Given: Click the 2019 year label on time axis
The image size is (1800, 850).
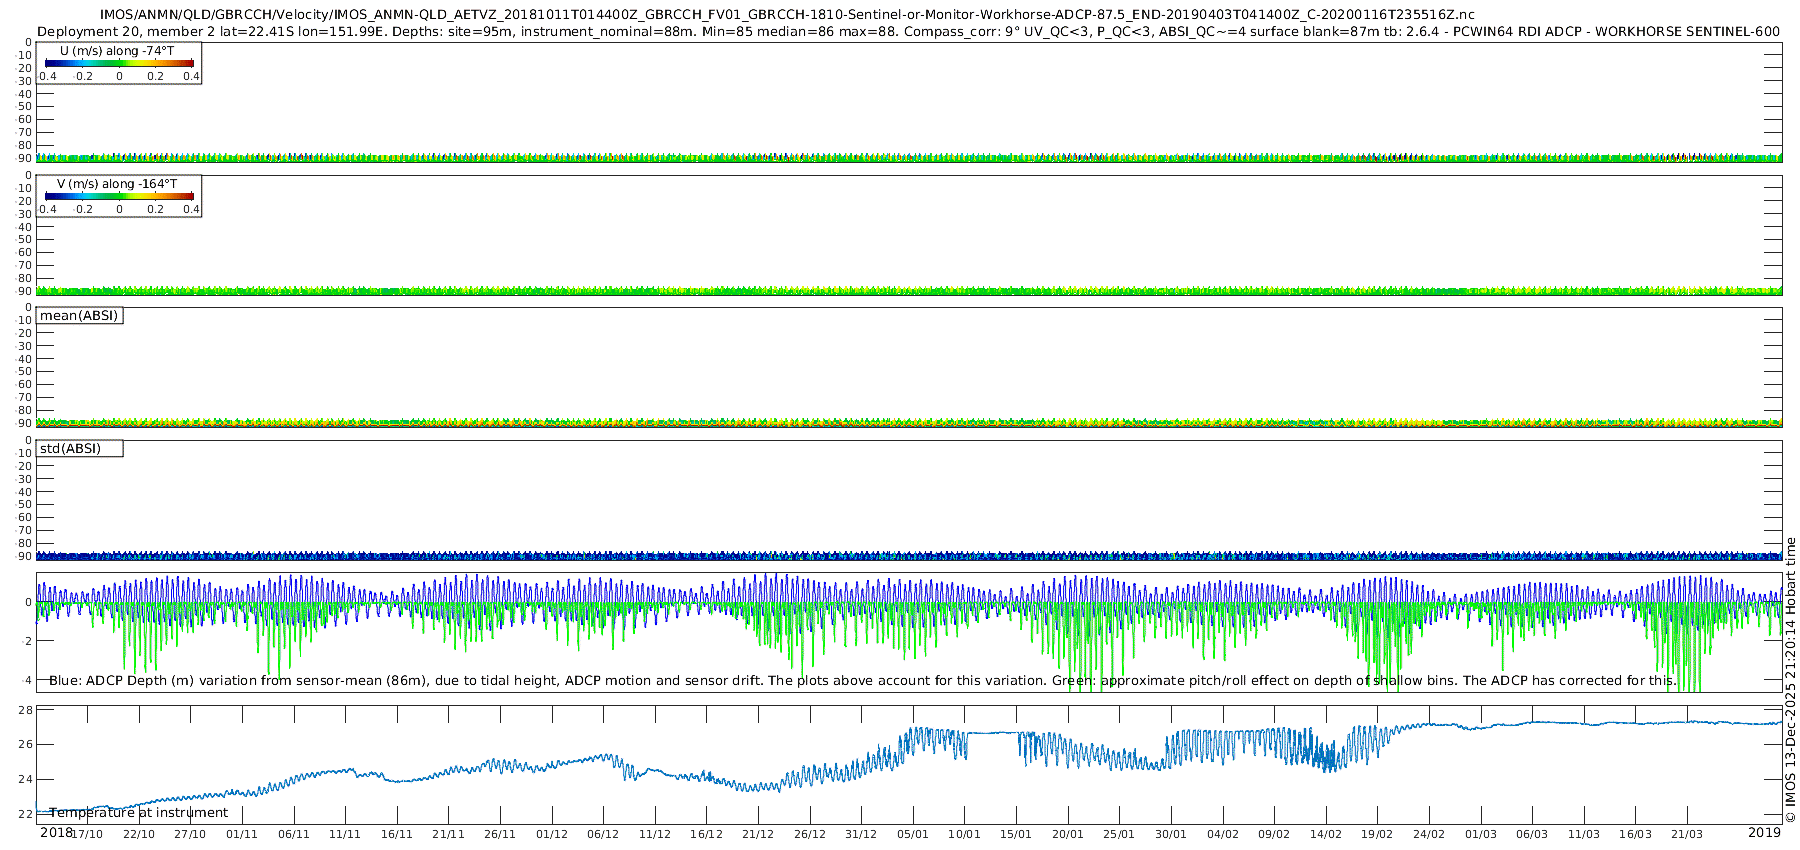Looking at the screenshot, I should [x=1764, y=833].
